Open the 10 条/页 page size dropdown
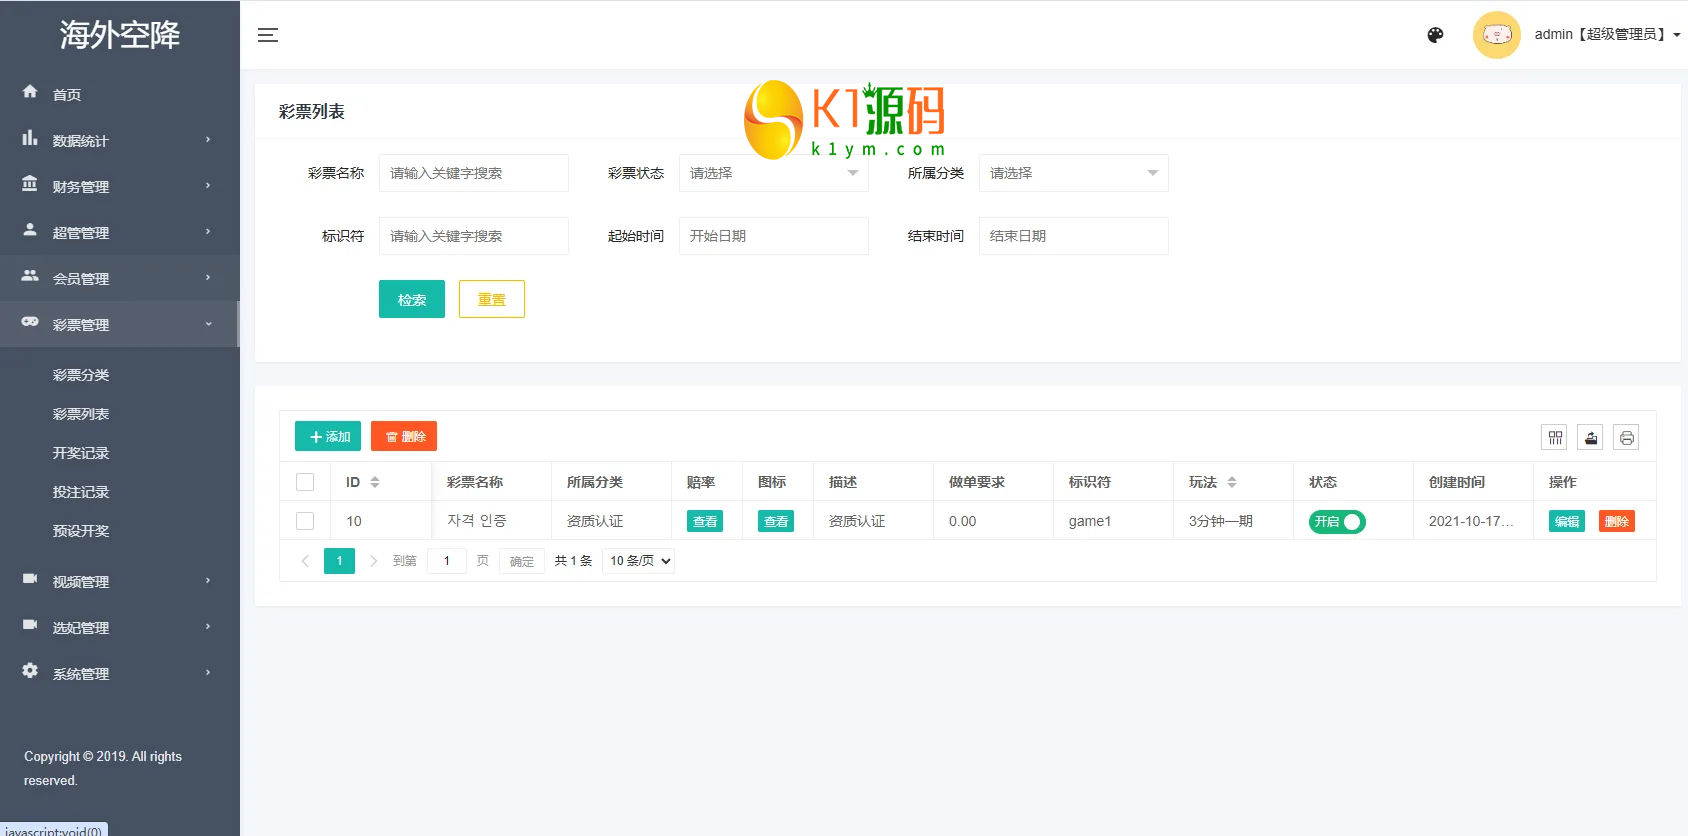 click(x=639, y=561)
